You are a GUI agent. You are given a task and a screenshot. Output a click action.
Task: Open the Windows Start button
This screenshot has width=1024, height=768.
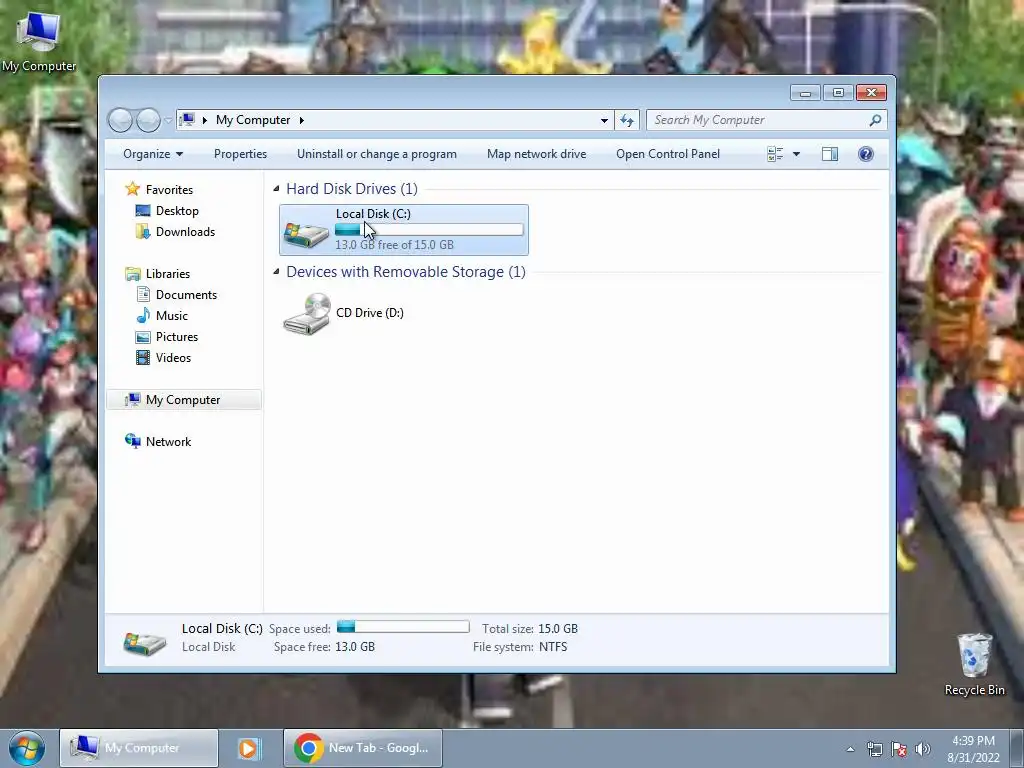click(26, 748)
